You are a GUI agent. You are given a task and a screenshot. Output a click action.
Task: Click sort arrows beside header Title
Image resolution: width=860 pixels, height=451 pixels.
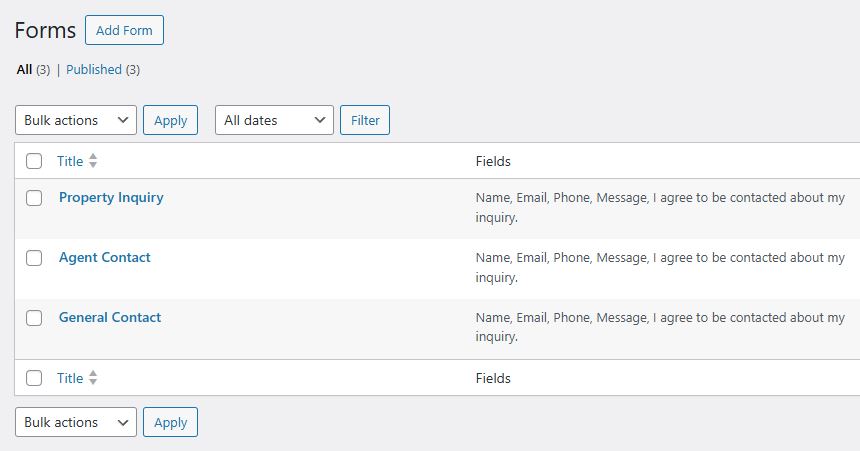point(93,161)
